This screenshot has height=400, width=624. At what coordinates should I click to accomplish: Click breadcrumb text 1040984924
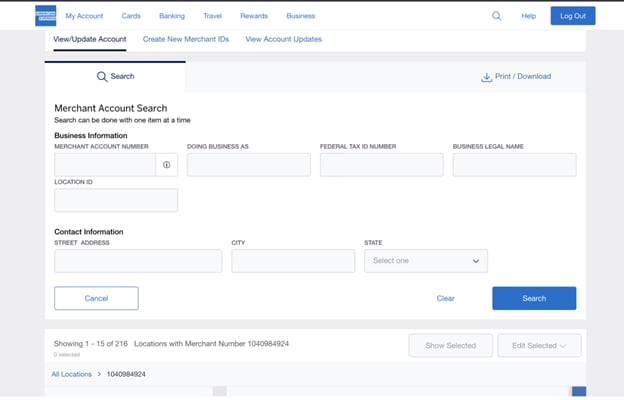pyautogui.click(x=126, y=374)
